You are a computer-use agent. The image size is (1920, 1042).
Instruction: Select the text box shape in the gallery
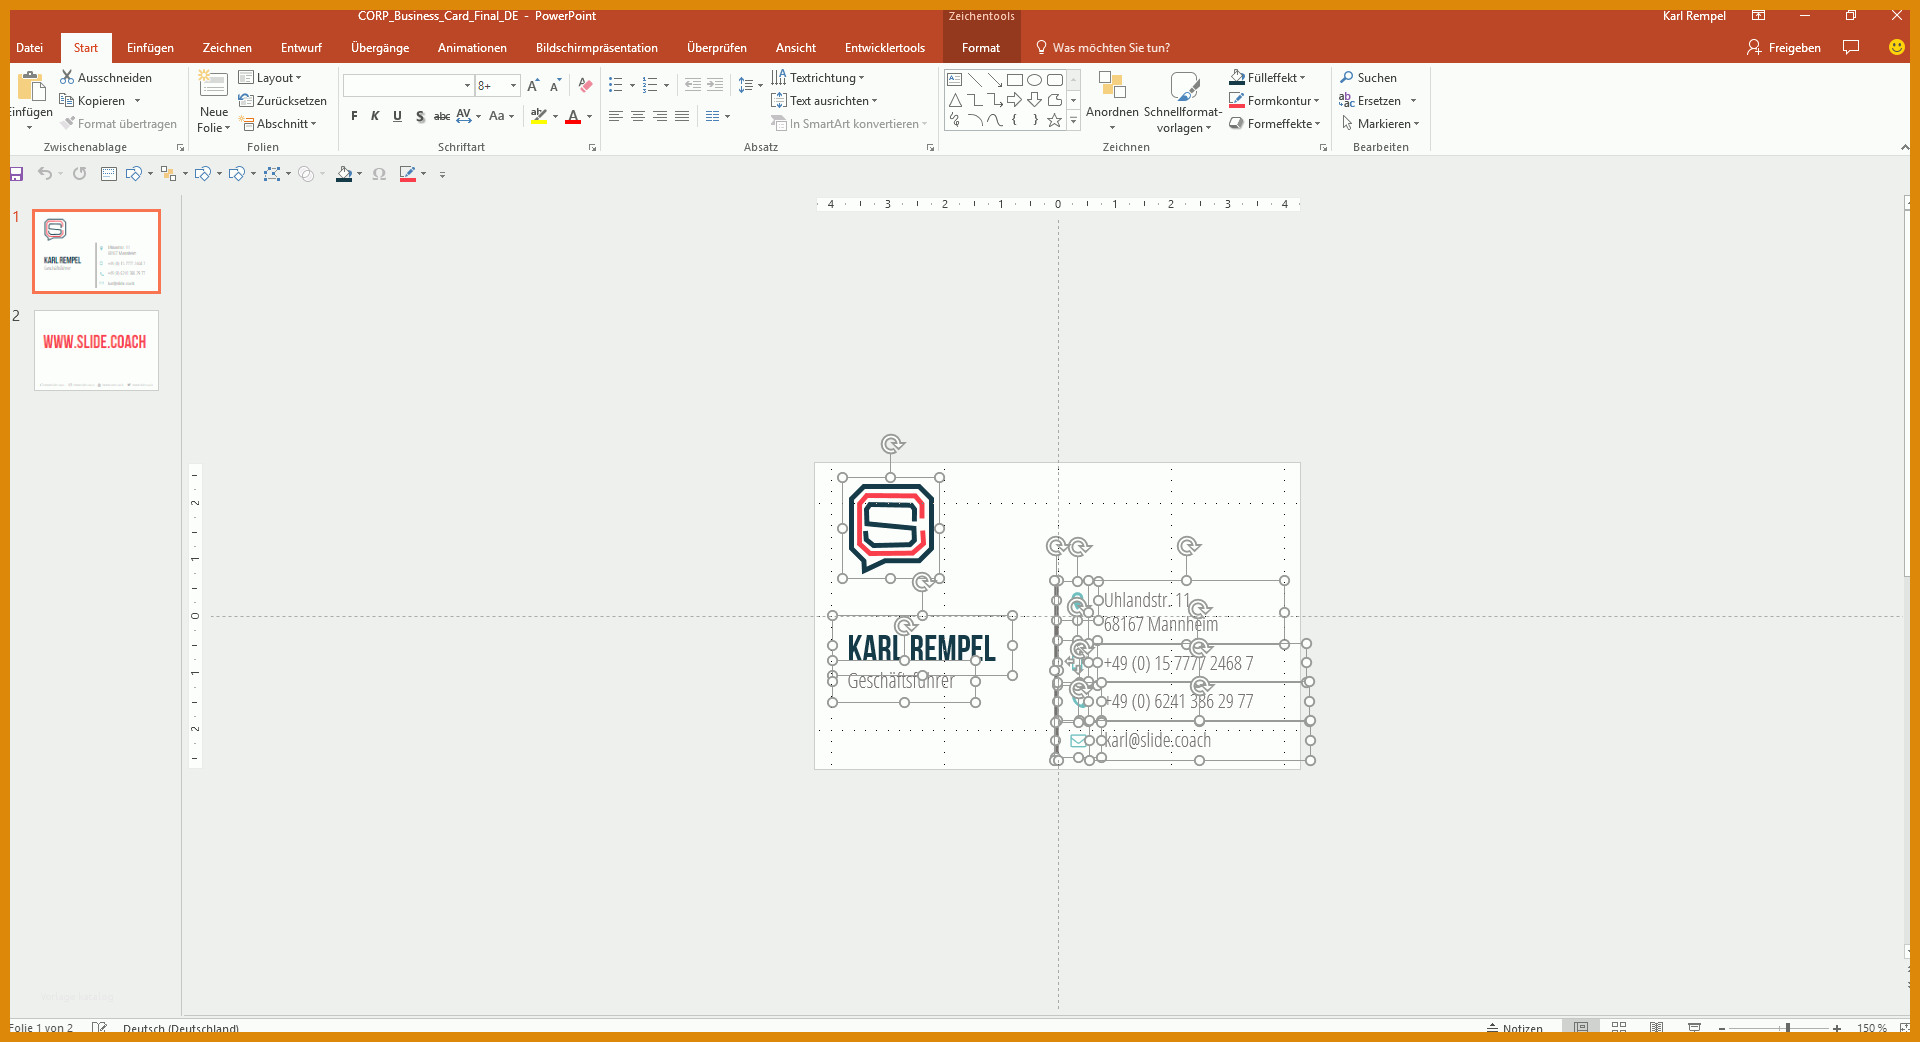[x=954, y=80]
